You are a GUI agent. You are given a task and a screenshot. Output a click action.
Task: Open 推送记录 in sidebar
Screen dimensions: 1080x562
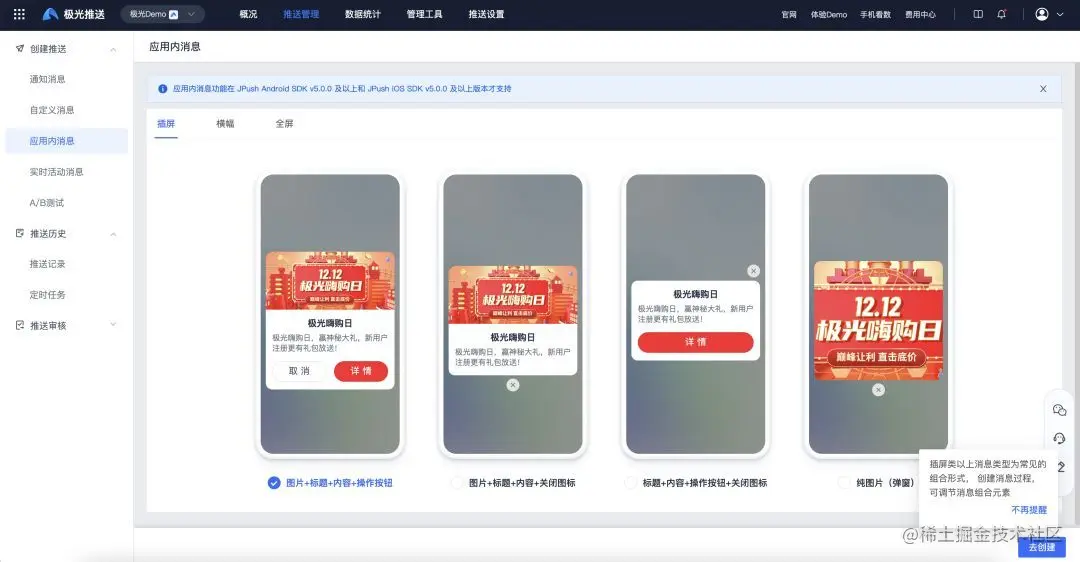tap(48, 264)
